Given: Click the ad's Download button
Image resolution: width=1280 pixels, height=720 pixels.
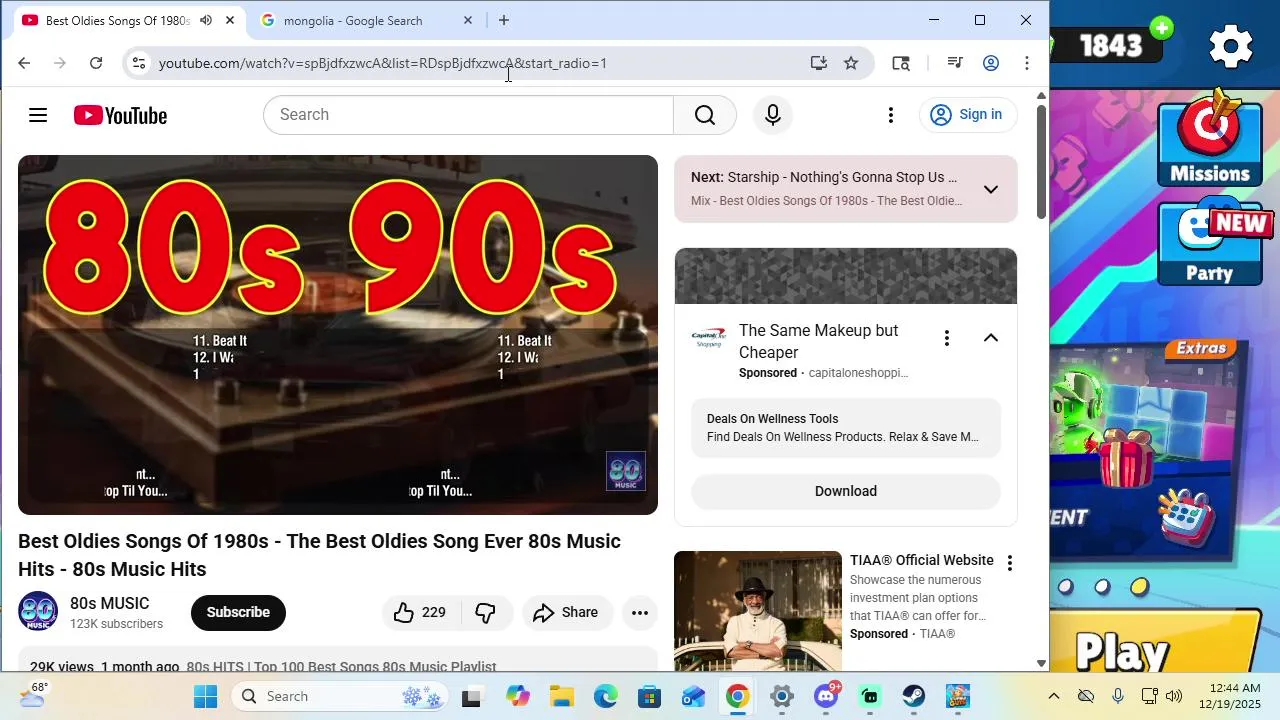Looking at the screenshot, I should coord(846,491).
